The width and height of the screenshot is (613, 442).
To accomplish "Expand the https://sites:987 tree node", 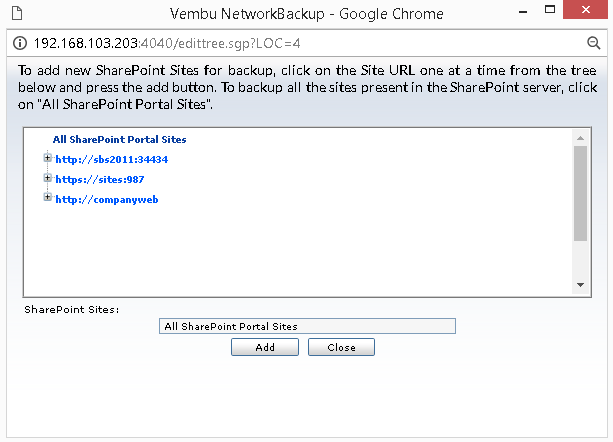I will pyautogui.click(x=48, y=178).
